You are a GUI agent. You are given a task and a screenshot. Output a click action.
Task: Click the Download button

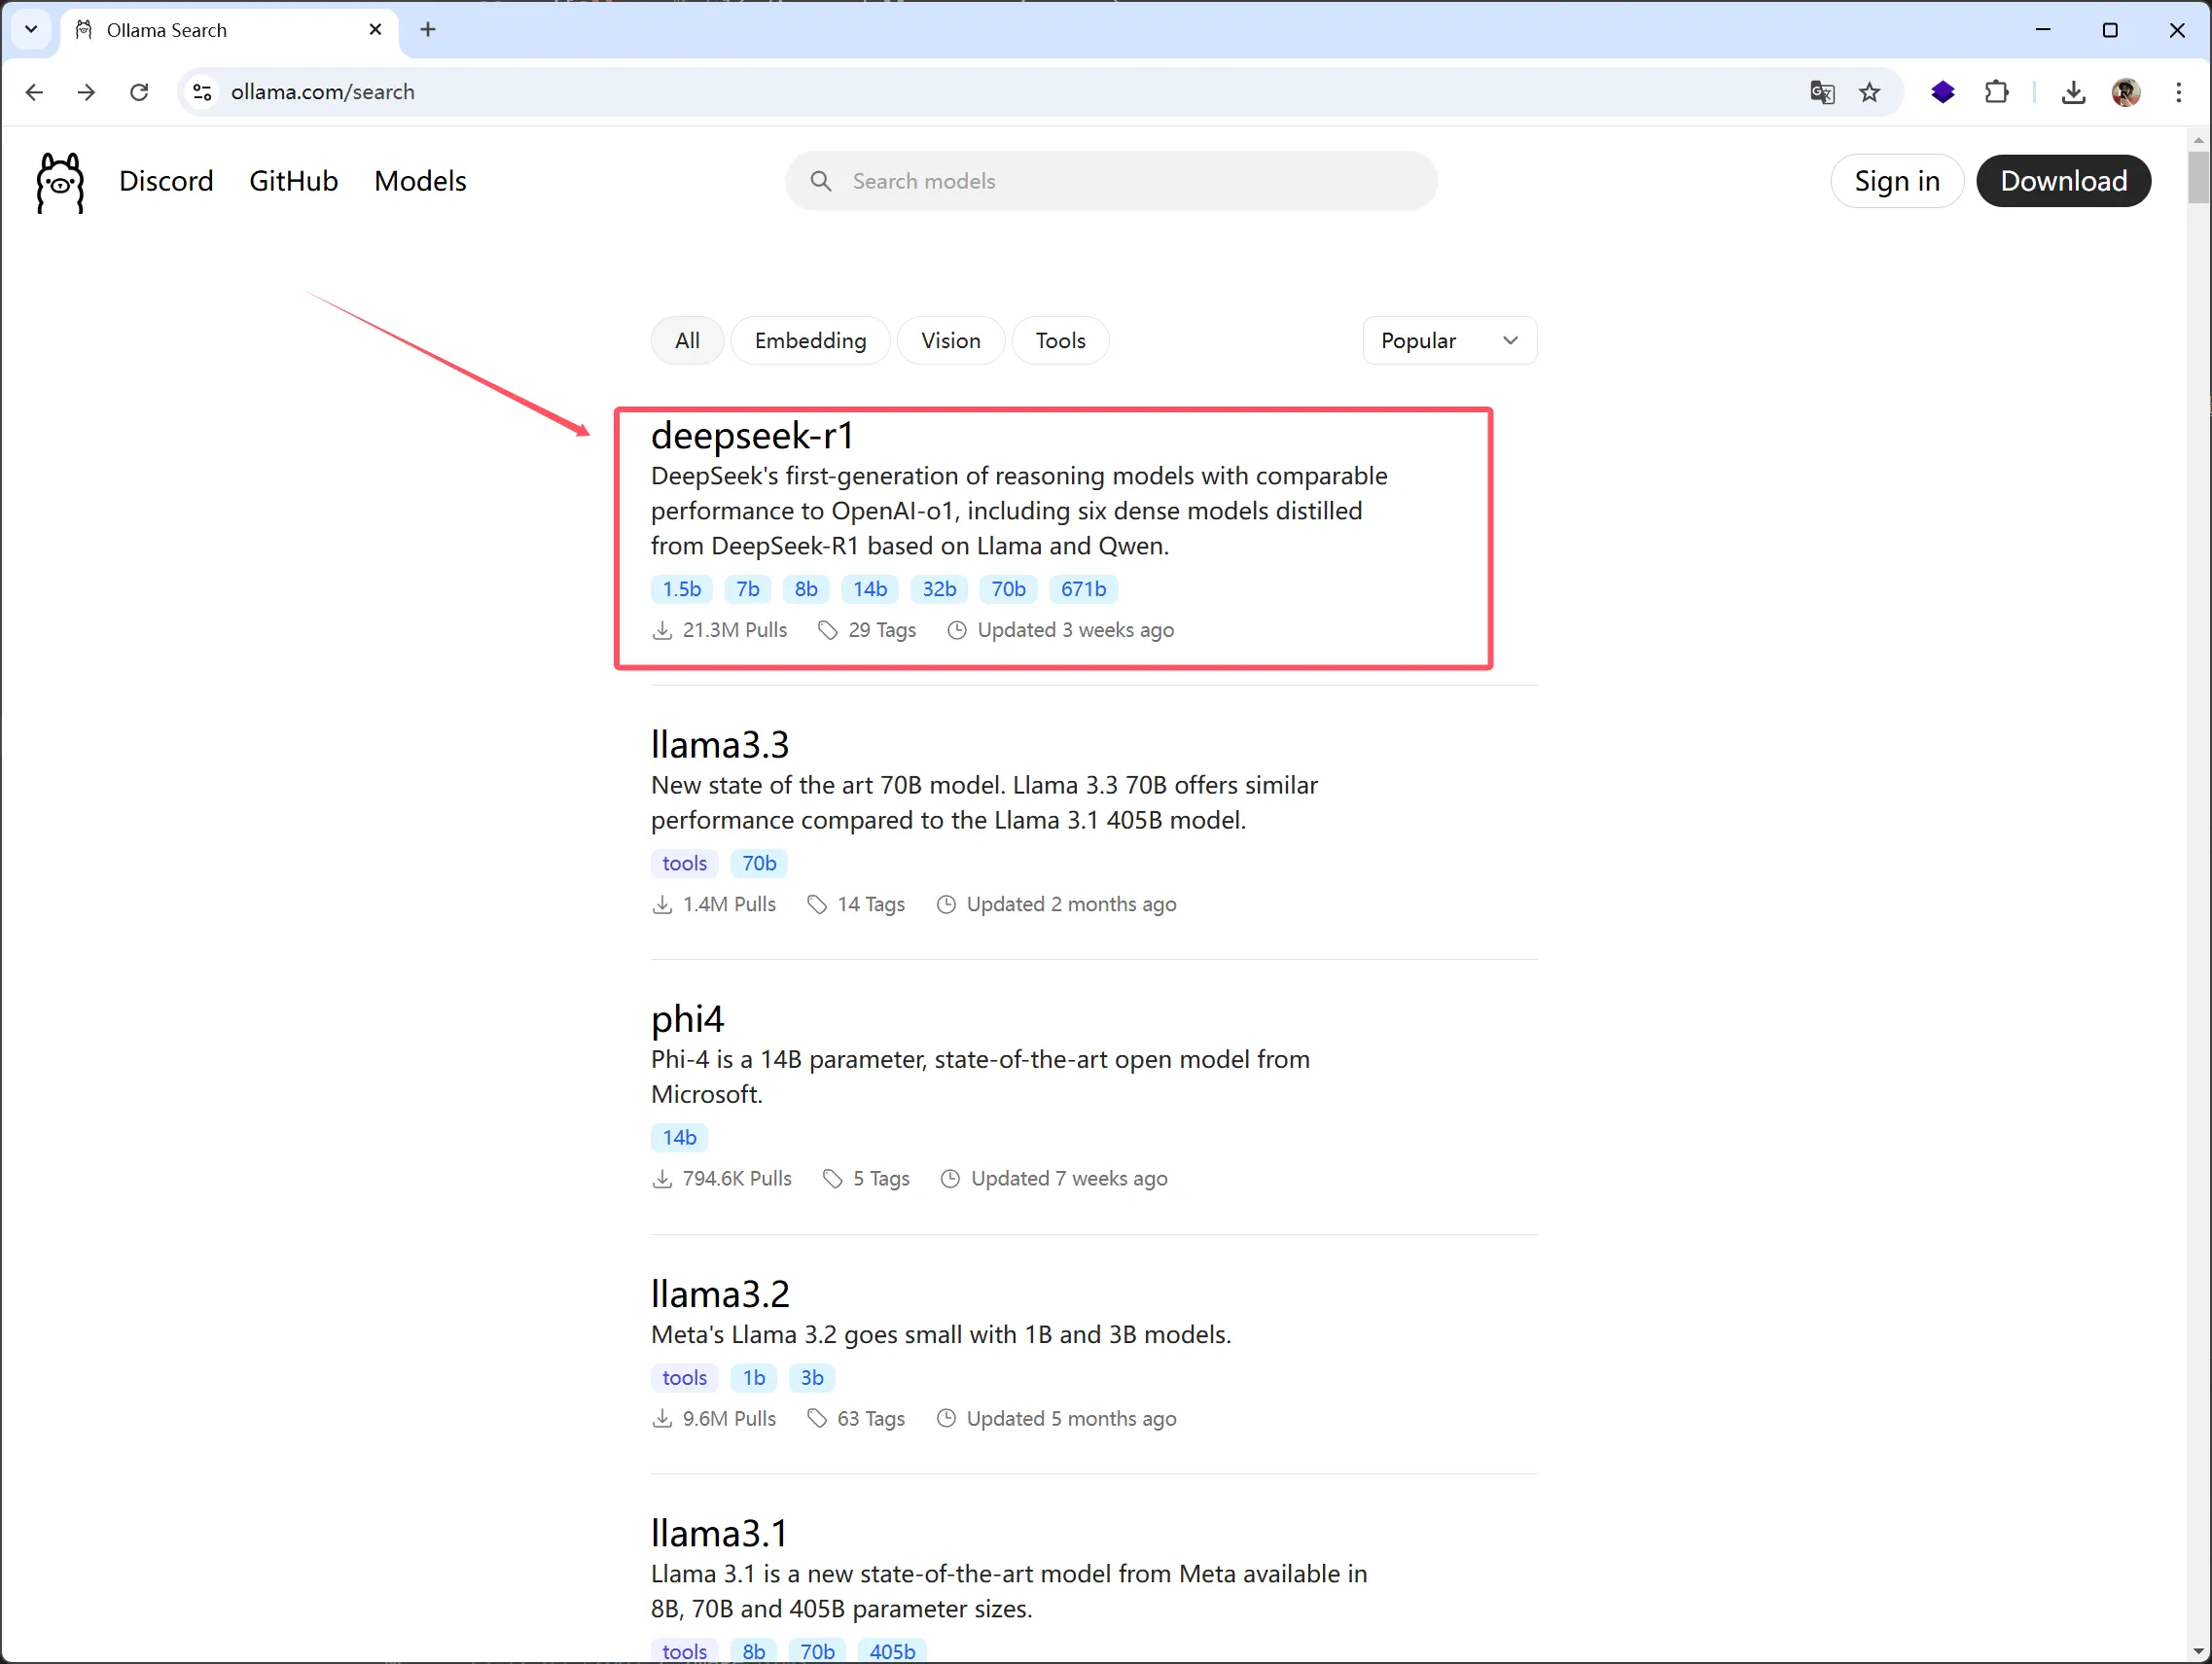2063,181
